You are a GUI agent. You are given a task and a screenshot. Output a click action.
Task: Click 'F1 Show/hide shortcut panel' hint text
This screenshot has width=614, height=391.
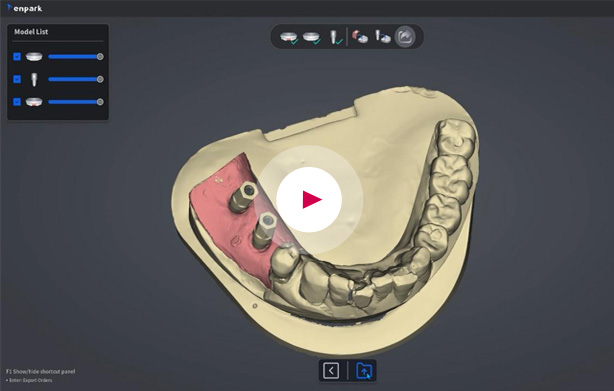(x=40, y=371)
